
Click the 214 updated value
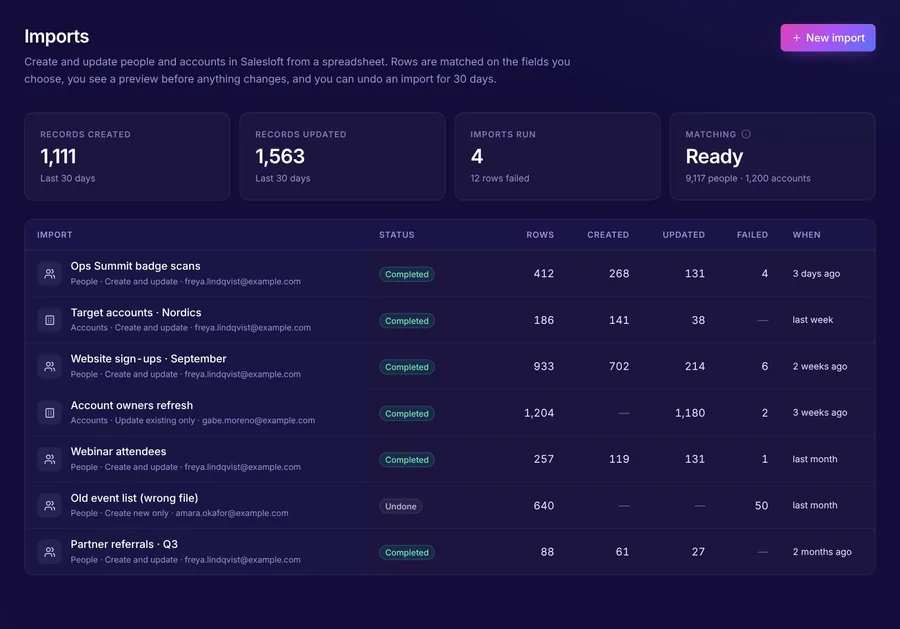tap(695, 366)
